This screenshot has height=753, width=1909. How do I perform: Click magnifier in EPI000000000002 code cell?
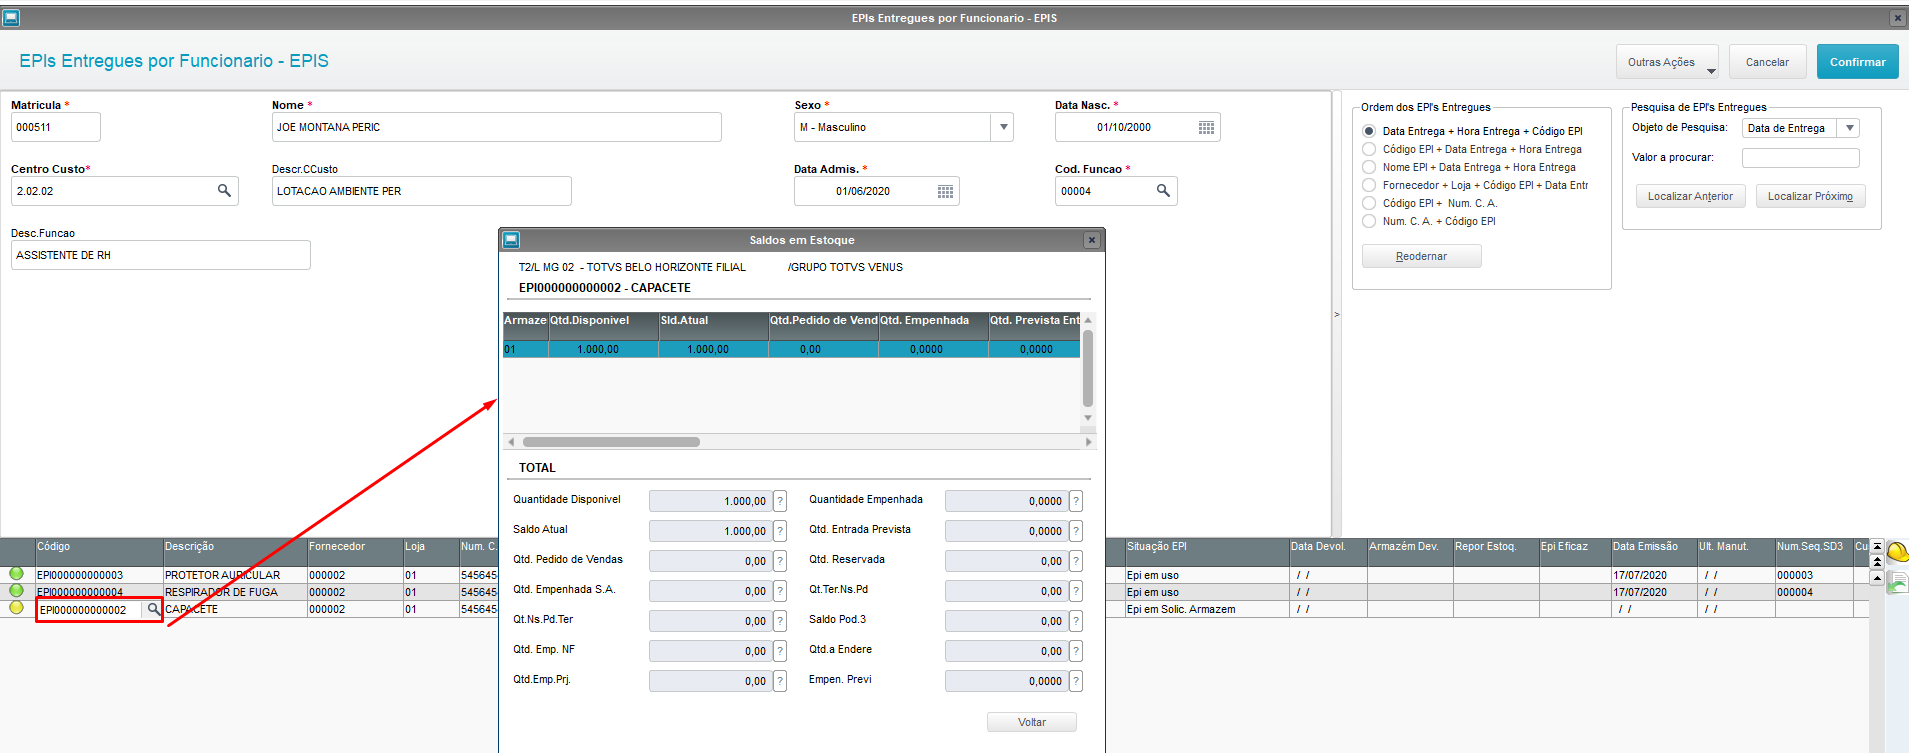153,609
